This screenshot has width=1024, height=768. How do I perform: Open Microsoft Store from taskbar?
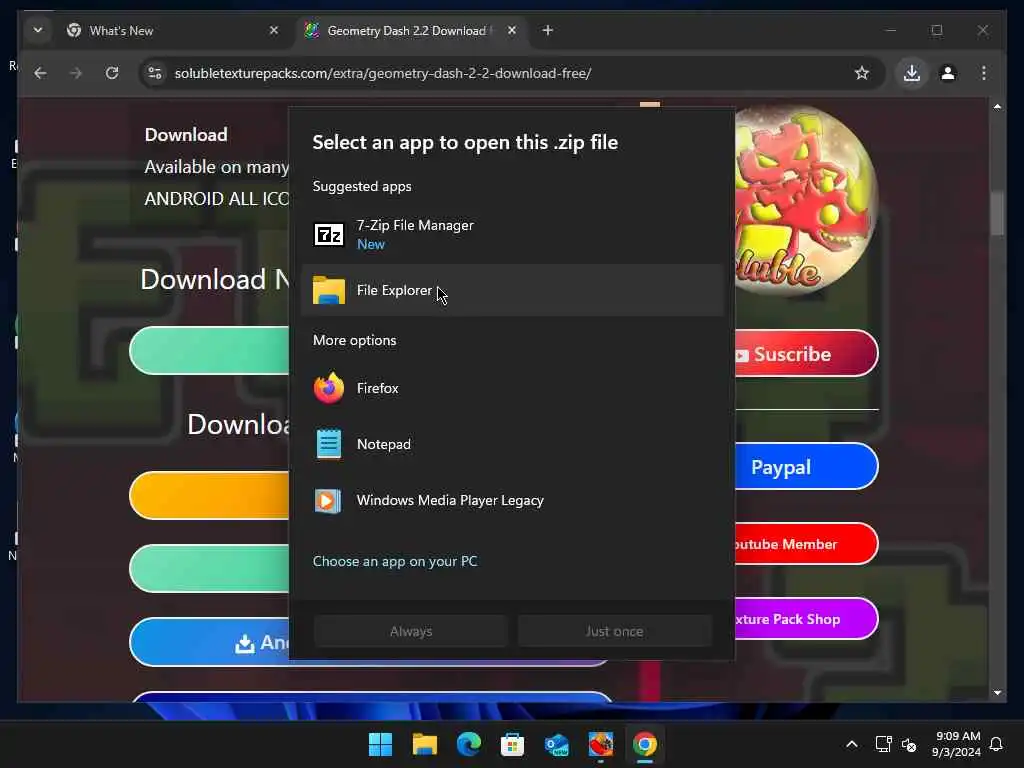coord(513,744)
